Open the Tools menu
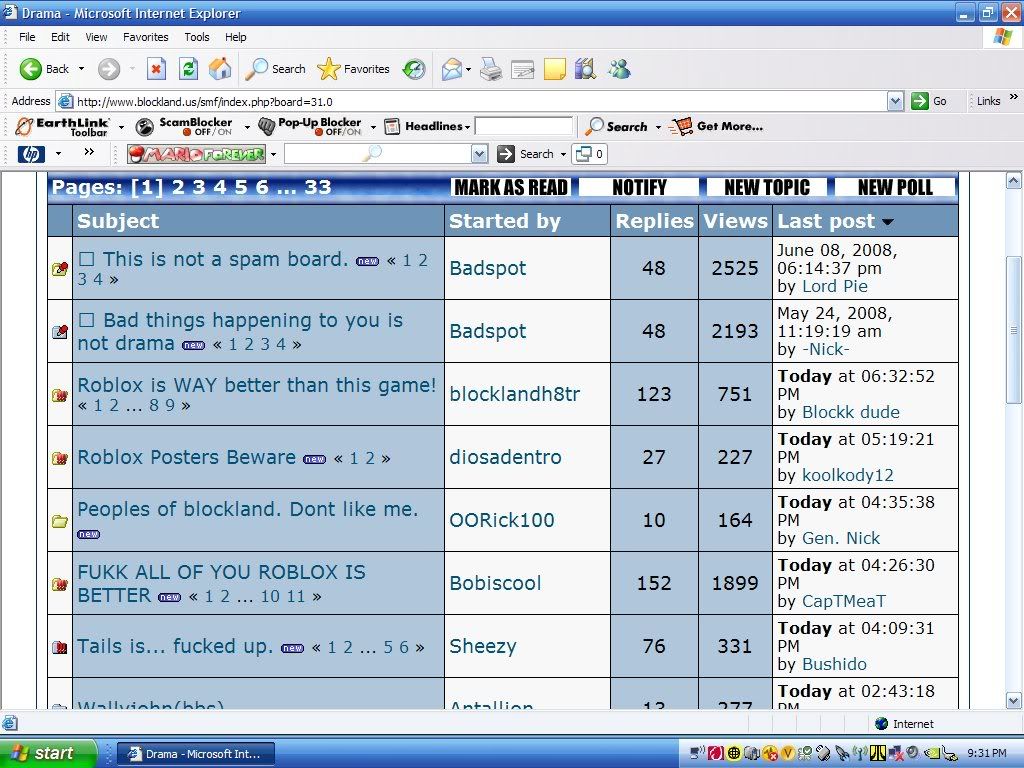Viewport: 1024px width, 768px height. pyautogui.click(x=197, y=37)
